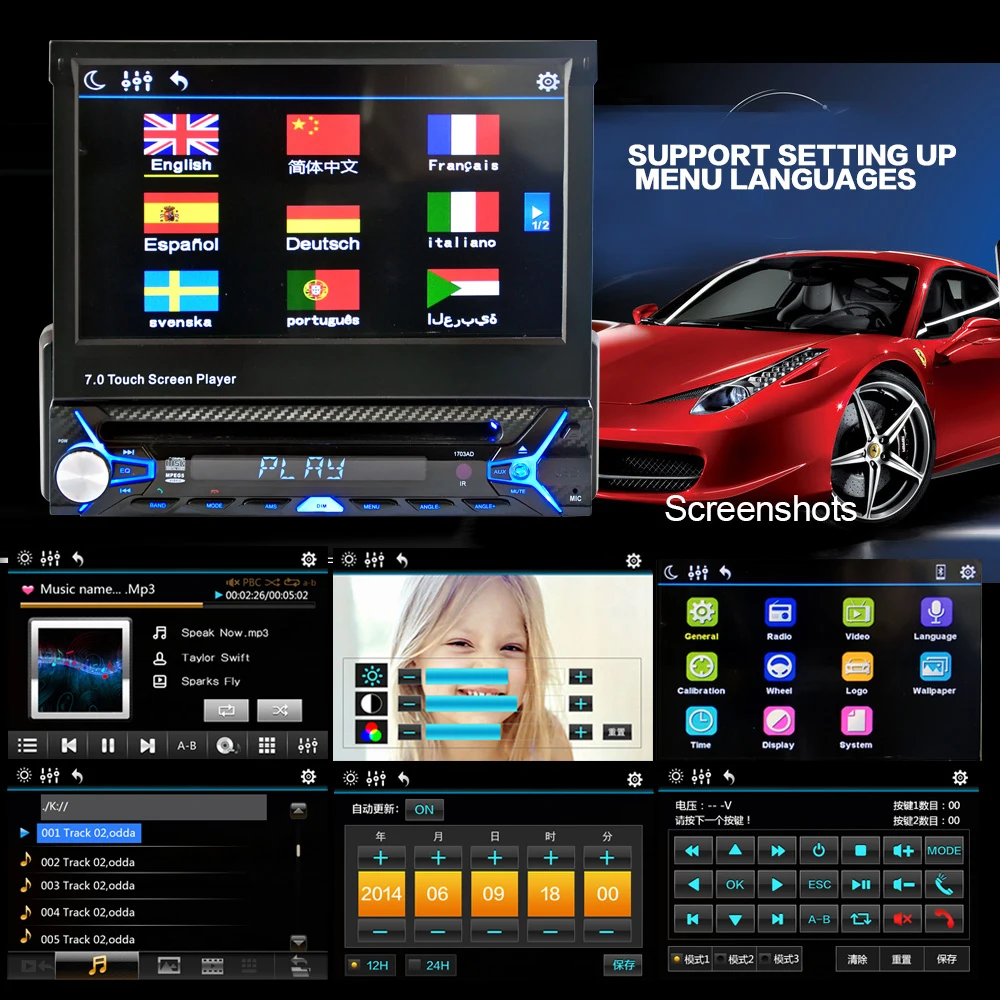Viewport: 1000px width, 1000px height.
Task: Open the equalizer sliders icon in top bar
Action: pos(137,81)
